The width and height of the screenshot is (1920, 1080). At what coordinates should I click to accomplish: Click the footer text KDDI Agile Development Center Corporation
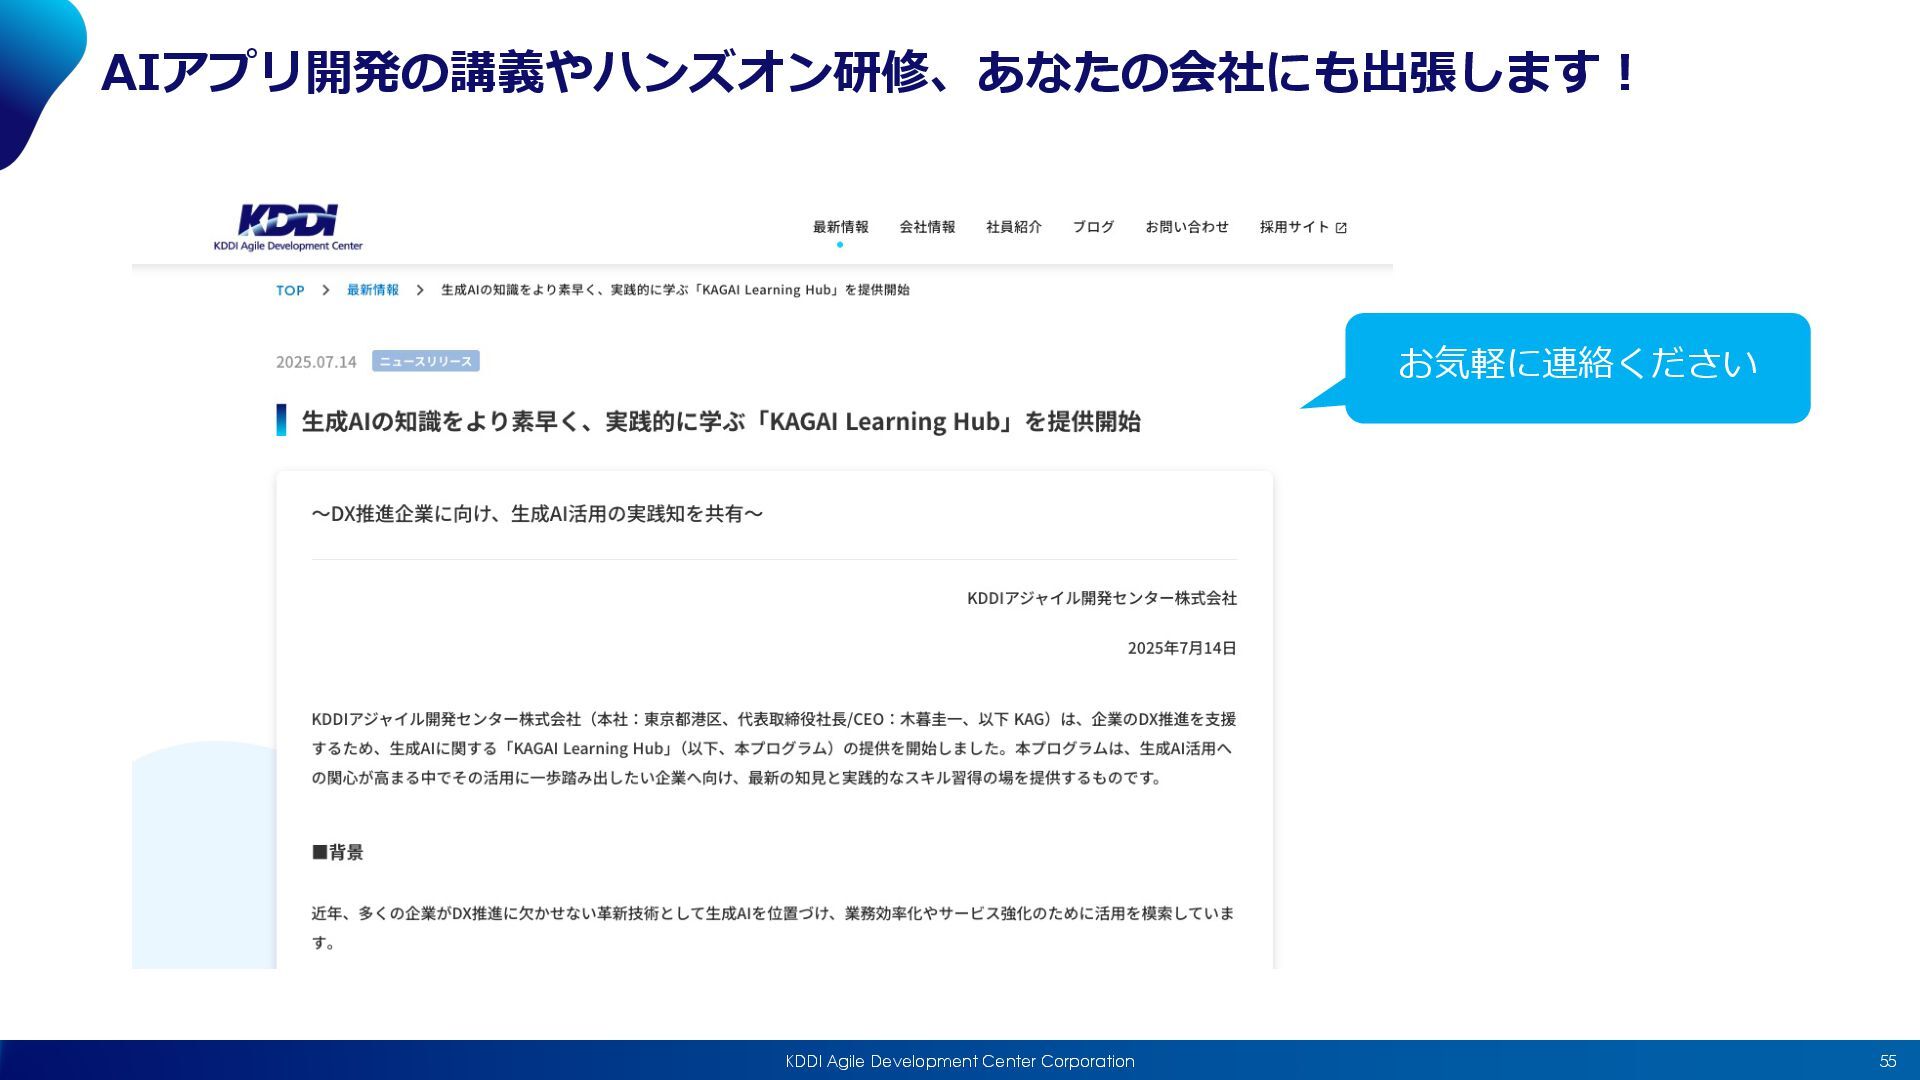tap(960, 1061)
